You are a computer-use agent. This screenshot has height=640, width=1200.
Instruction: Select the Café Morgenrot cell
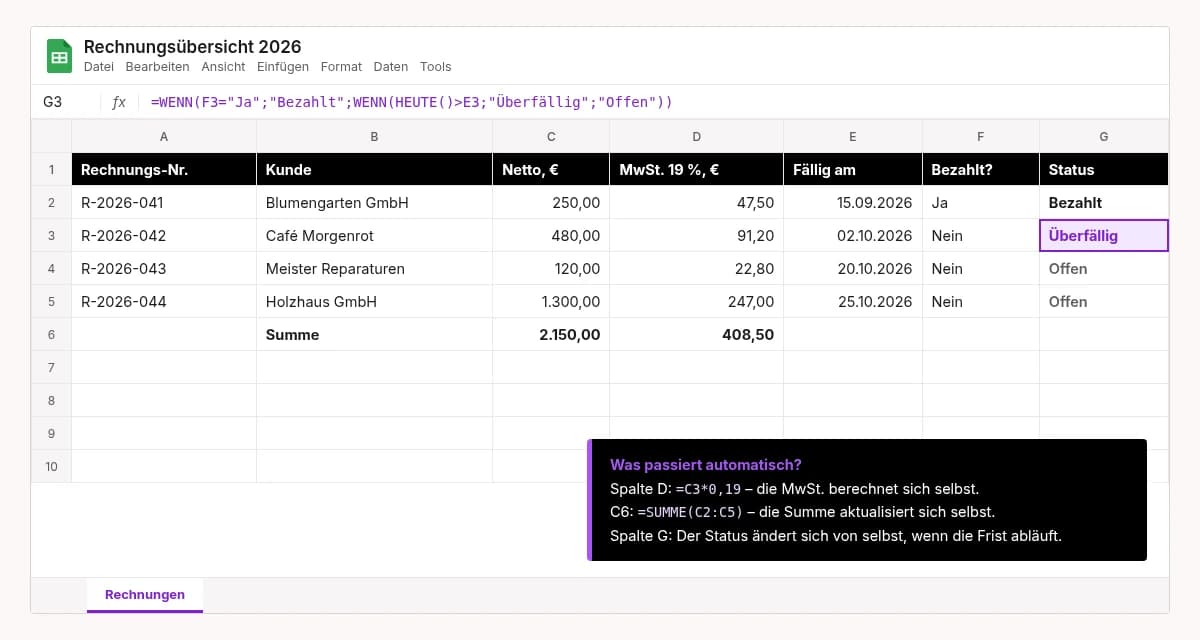[x=374, y=236]
